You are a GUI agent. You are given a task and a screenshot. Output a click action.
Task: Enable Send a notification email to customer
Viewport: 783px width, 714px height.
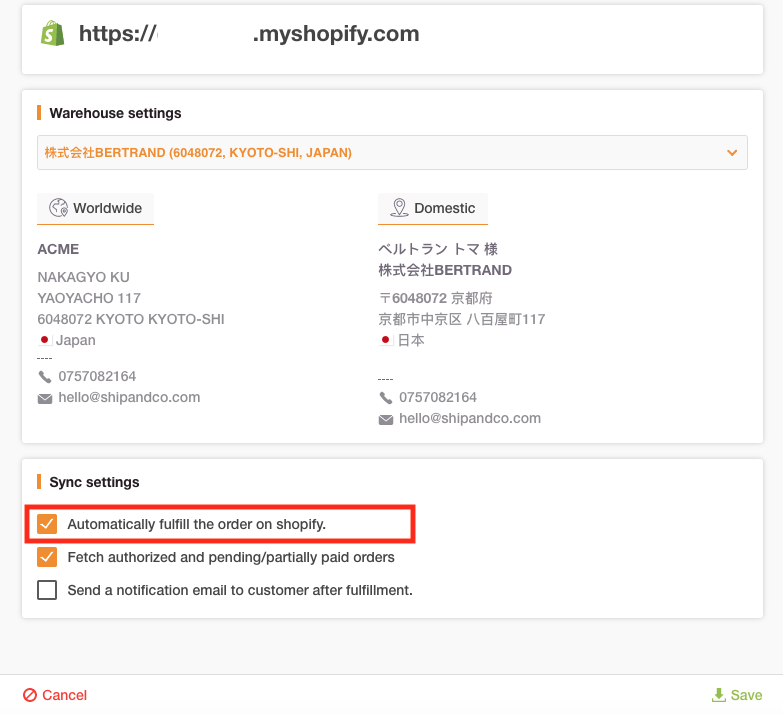pos(47,590)
